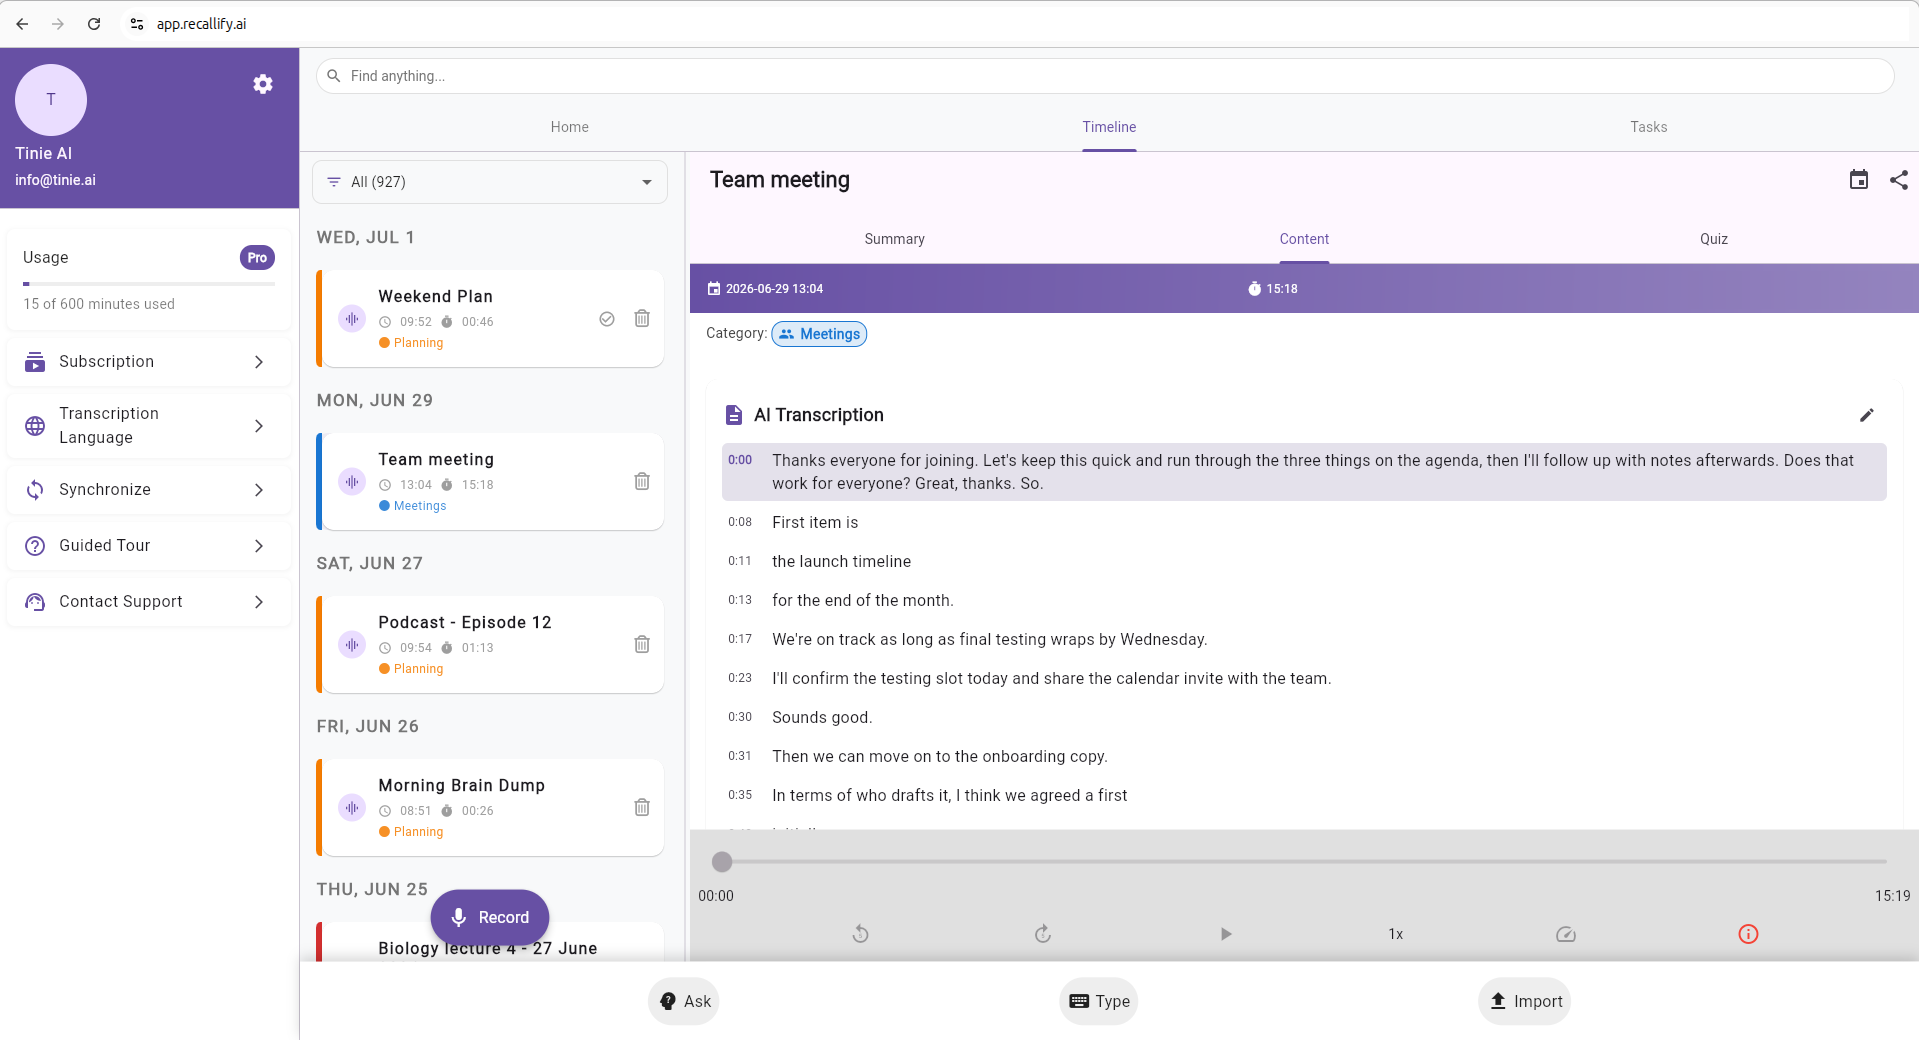This screenshot has height=1040, width=1919.
Task: Start a new recording with Record button
Action: tap(490, 917)
